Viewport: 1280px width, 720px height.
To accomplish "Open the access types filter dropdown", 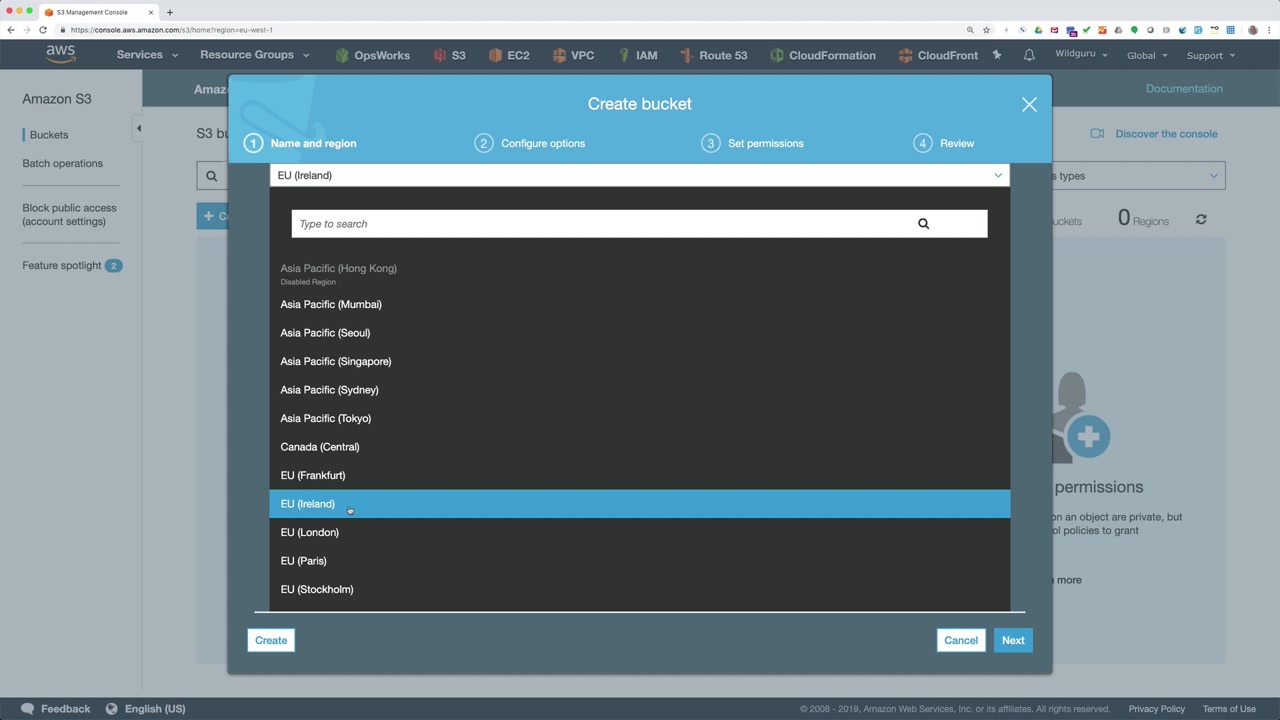I will point(1138,176).
